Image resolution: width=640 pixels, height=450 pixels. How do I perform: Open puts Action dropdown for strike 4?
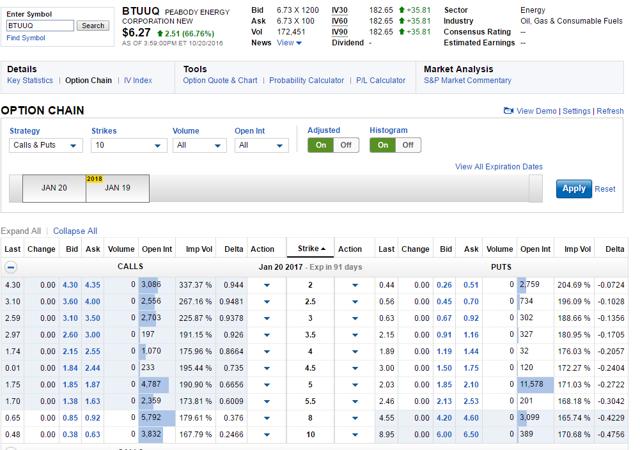click(355, 352)
